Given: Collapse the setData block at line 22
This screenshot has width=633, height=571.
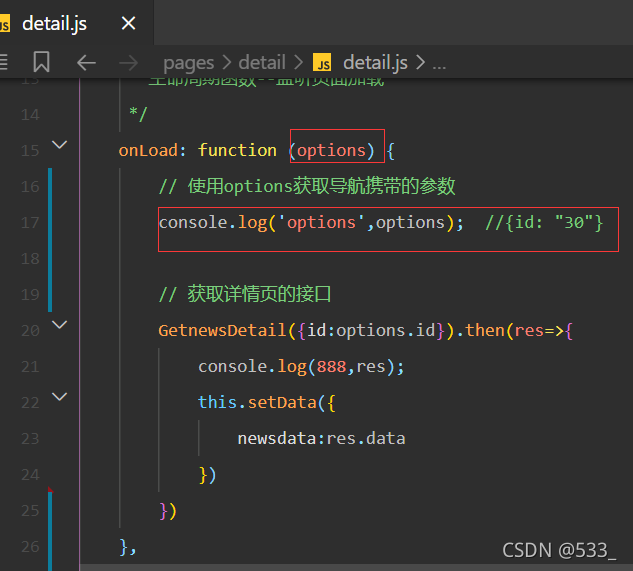Looking at the screenshot, I should point(60,397).
